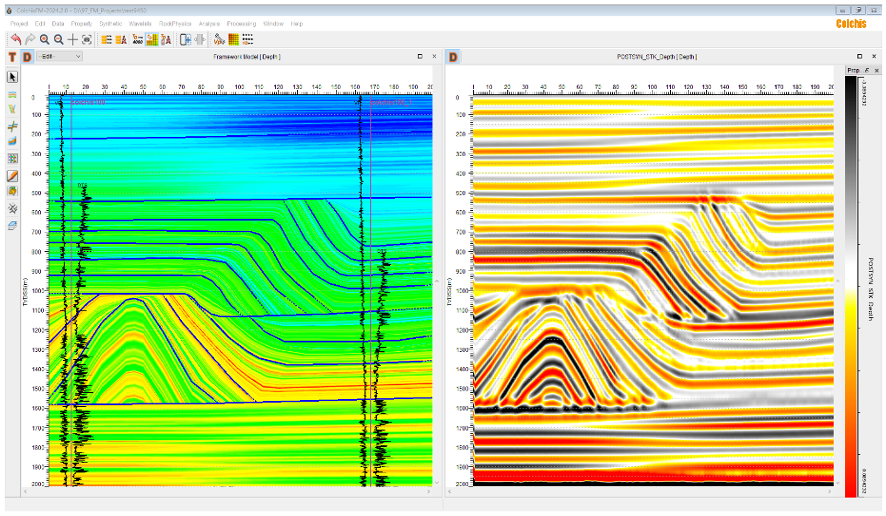This screenshot has width=886, height=516.
Task: Click the Colchis logo link
Action: (852, 23)
